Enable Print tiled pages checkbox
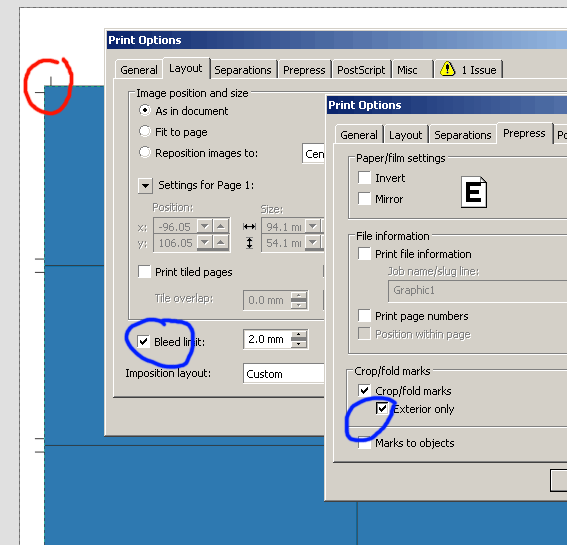 [x=144, y=272]
